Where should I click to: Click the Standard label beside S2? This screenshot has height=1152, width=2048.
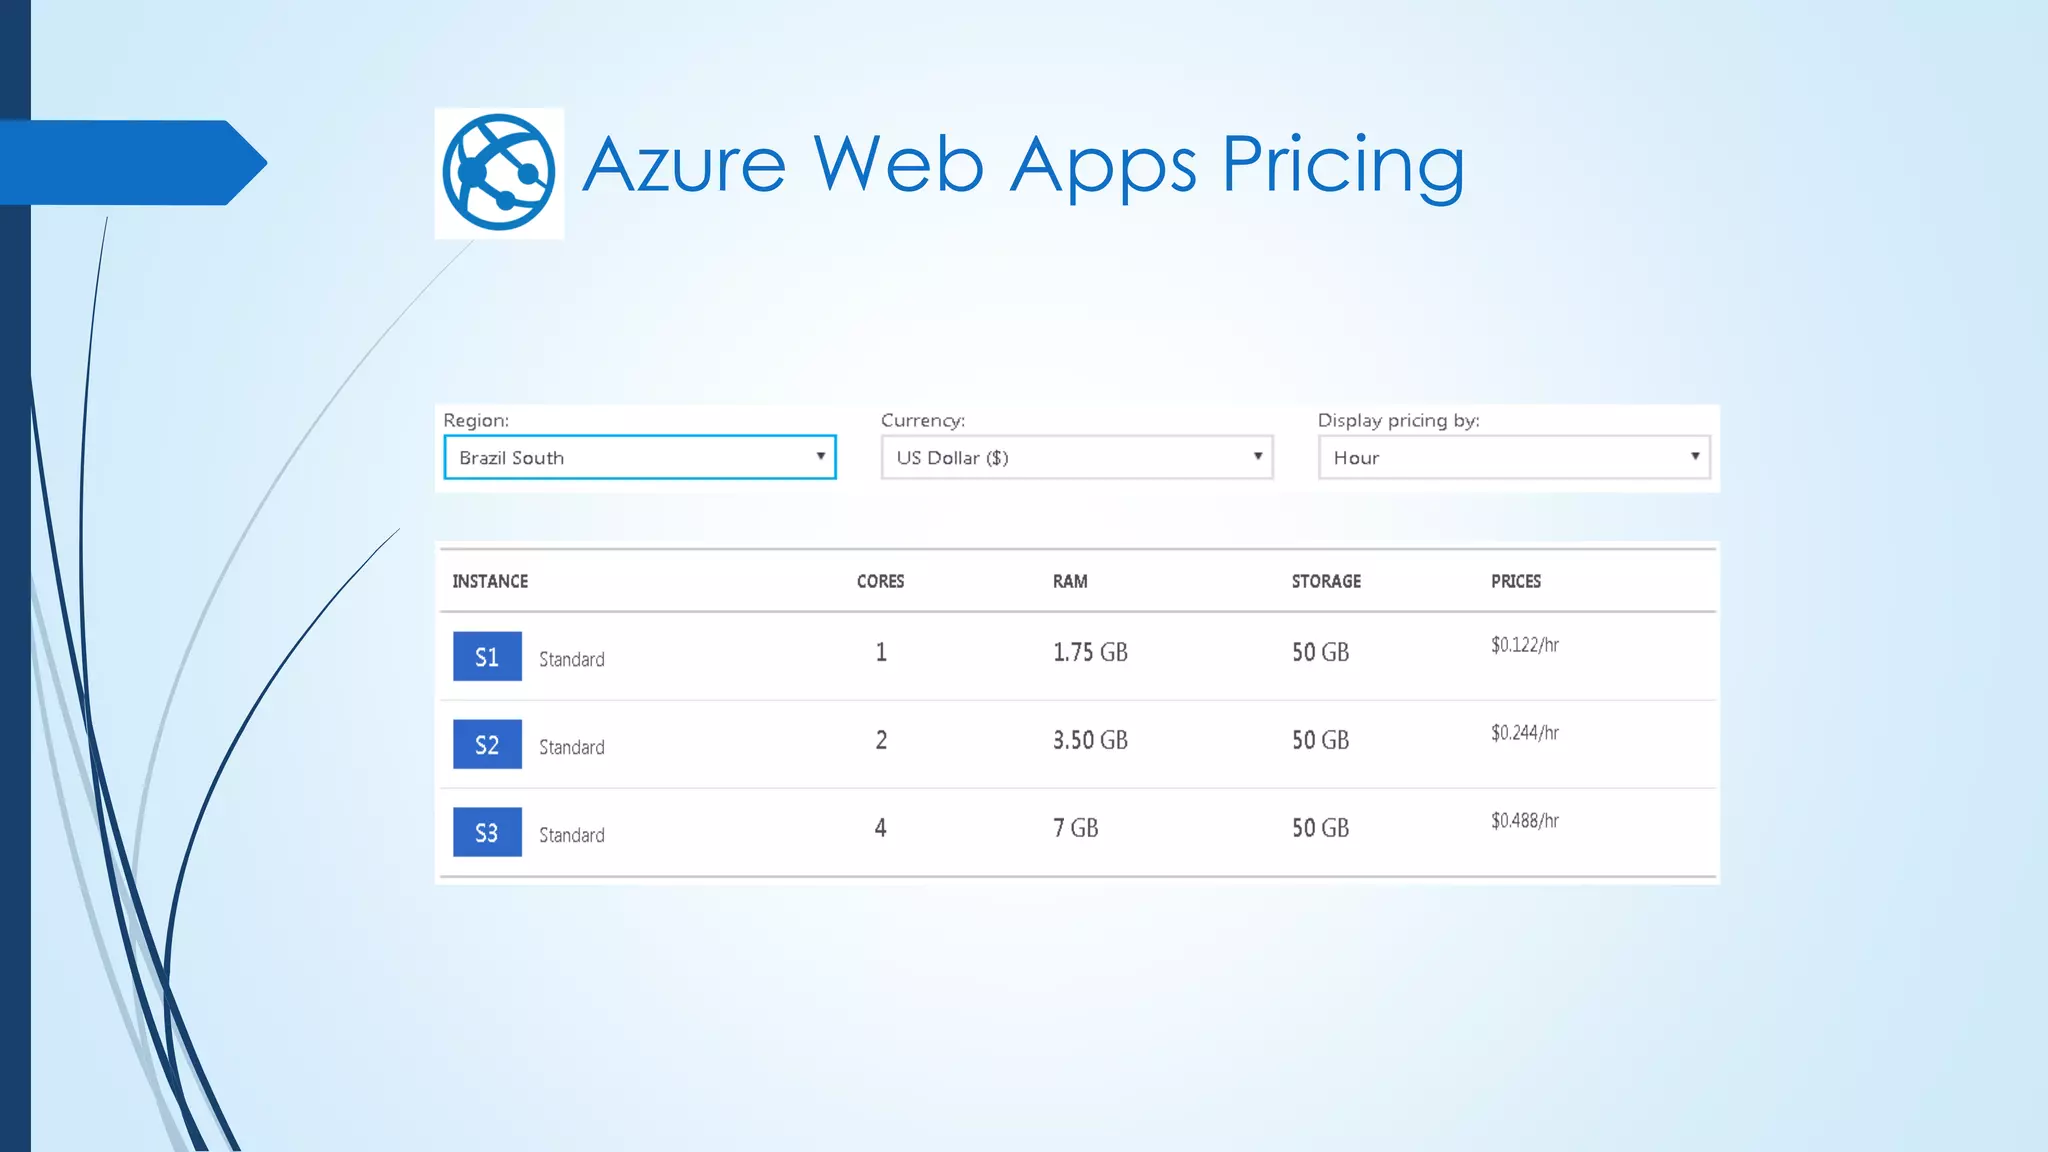click(572, 747)
